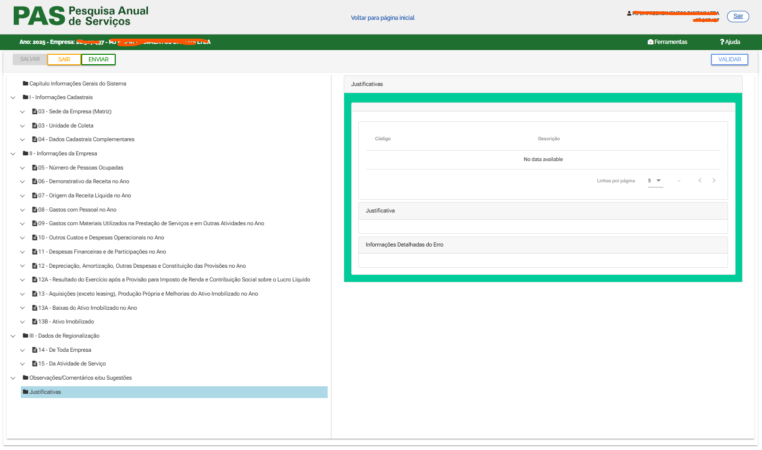Collapse III - Dados de Regionalização chevron
The width and height of the screenshot is (762, 450).
click(x=13, y=336)
